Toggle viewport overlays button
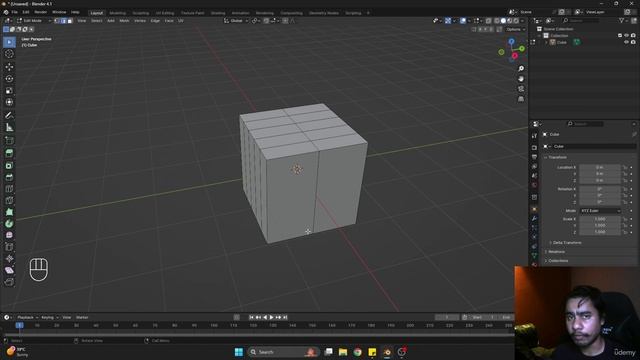The height and width of the screenshot is (360, 640). (x=463, y=20)
